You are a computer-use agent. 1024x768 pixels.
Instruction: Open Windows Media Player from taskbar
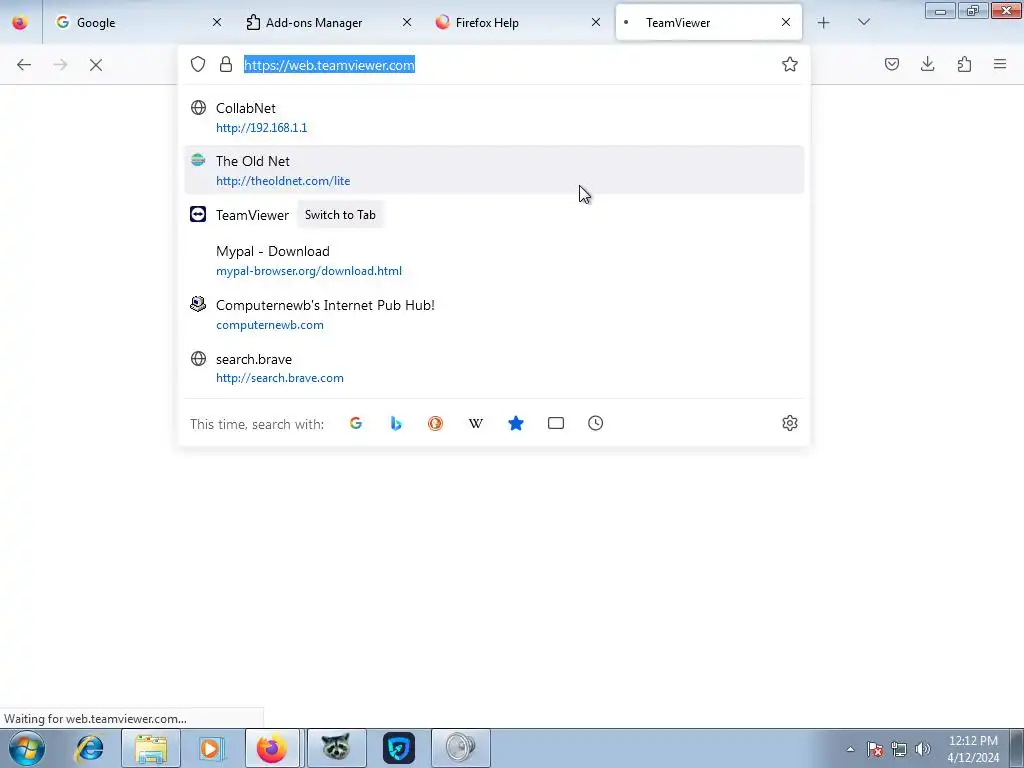point(212,748)
